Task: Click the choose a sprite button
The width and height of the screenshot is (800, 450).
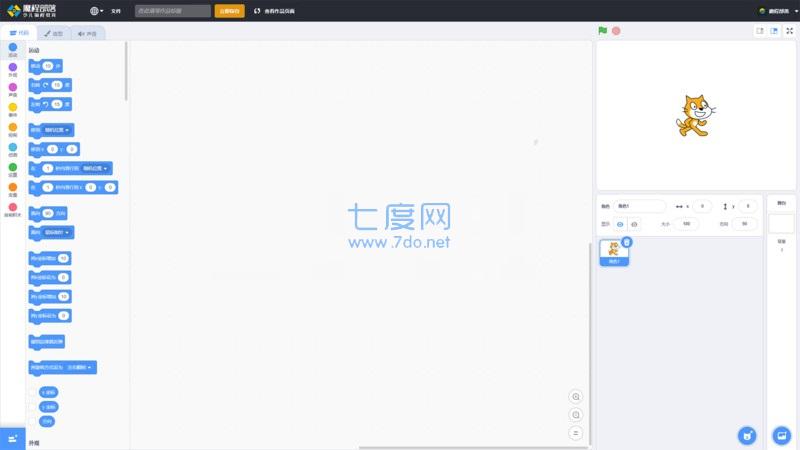Action: [x=747, y=435]
